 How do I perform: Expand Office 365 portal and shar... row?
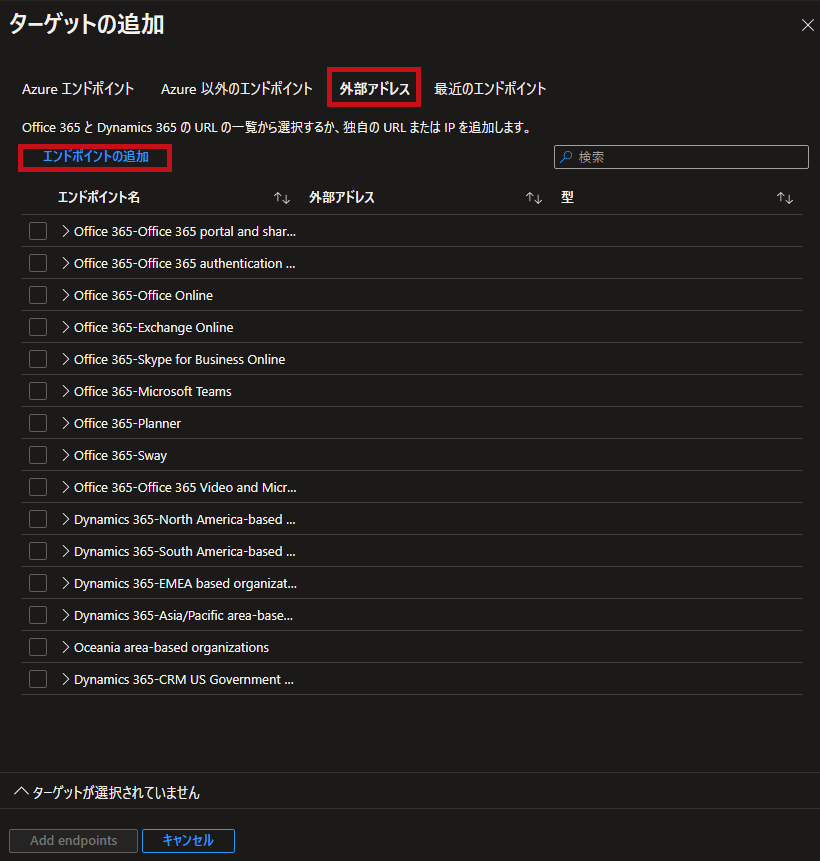coord(65,231)
